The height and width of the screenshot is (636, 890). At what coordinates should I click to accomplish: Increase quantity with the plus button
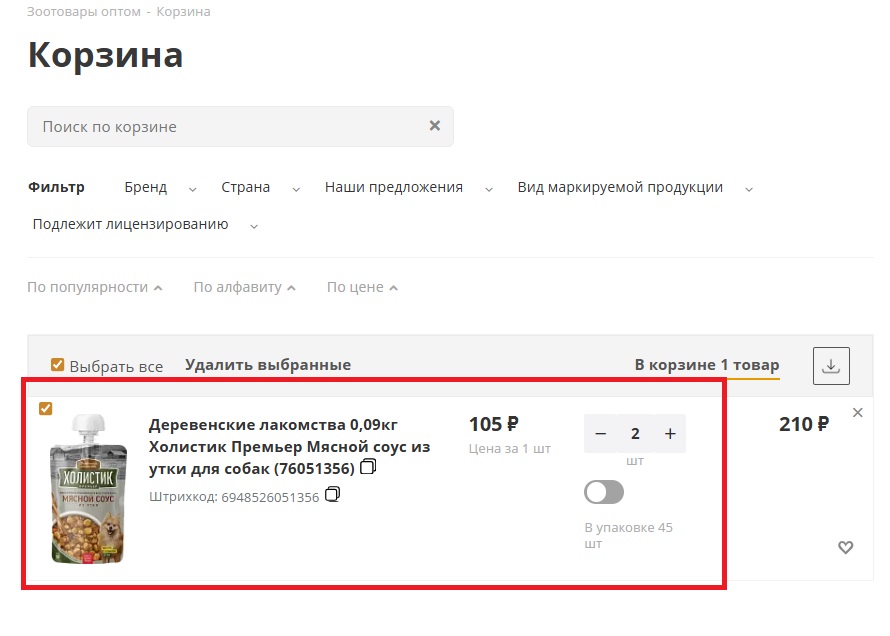(670, 434)
